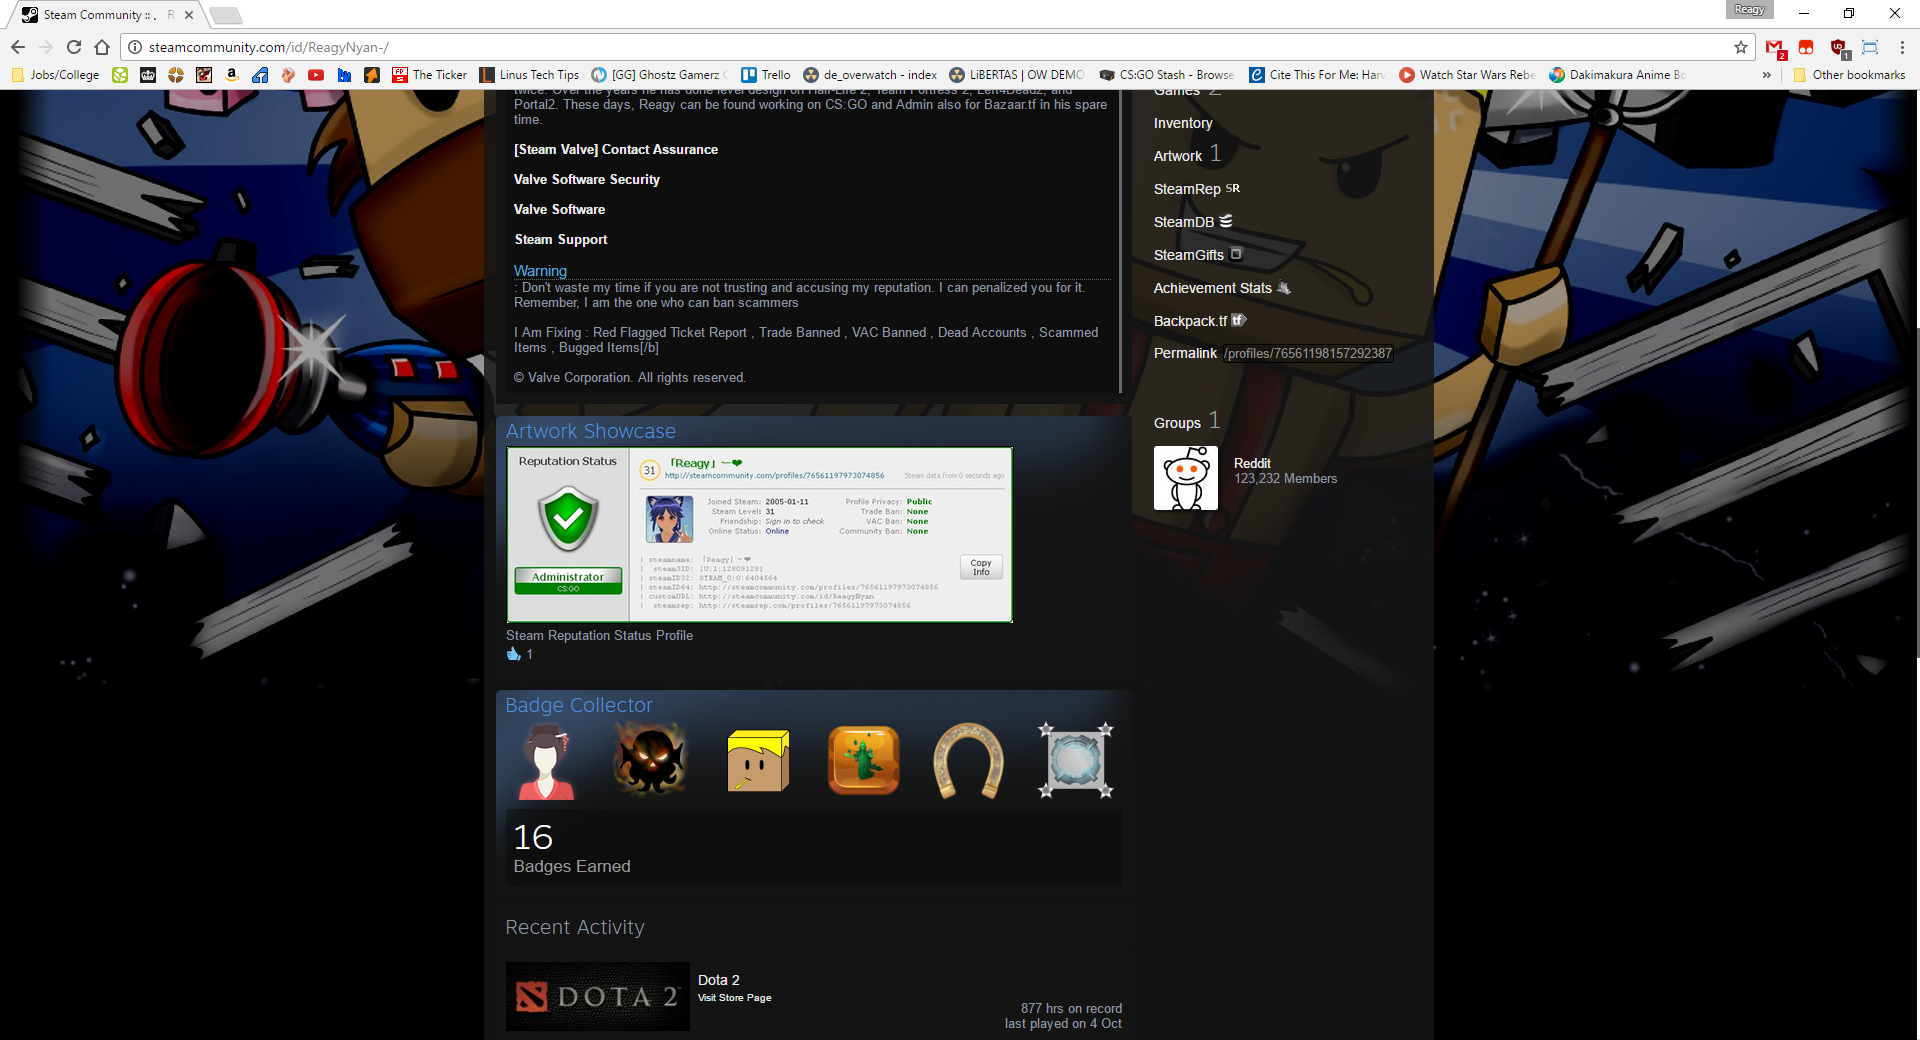Screen dimensions: 1920x1040
Task: Reload the Steam Community page
Action: 74,47
